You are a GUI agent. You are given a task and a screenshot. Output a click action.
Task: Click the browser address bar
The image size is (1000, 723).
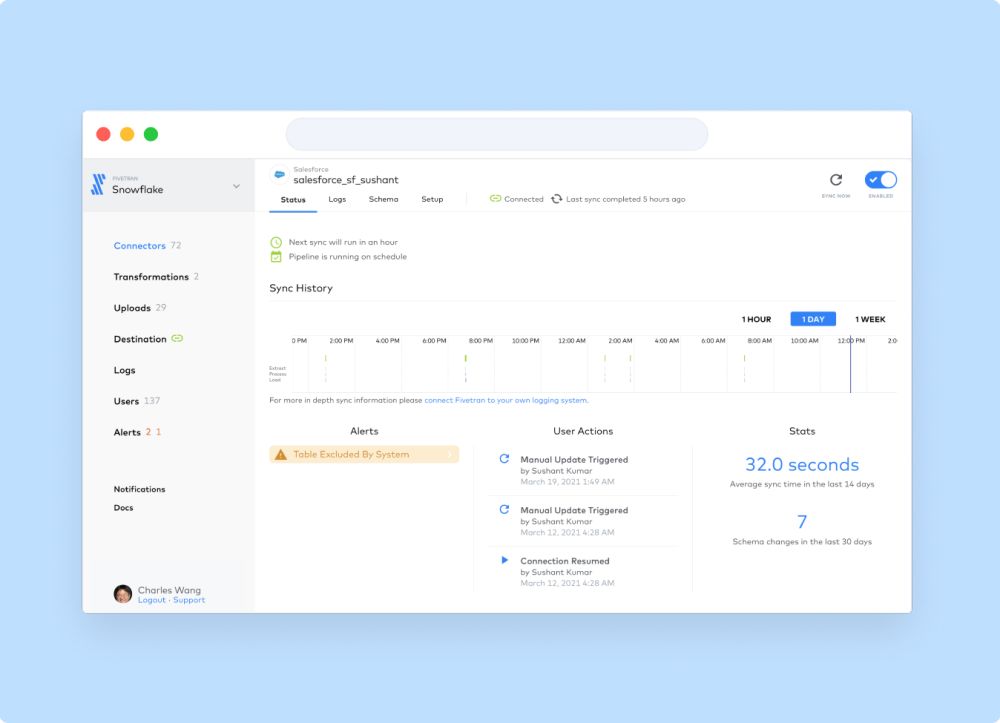497,134
